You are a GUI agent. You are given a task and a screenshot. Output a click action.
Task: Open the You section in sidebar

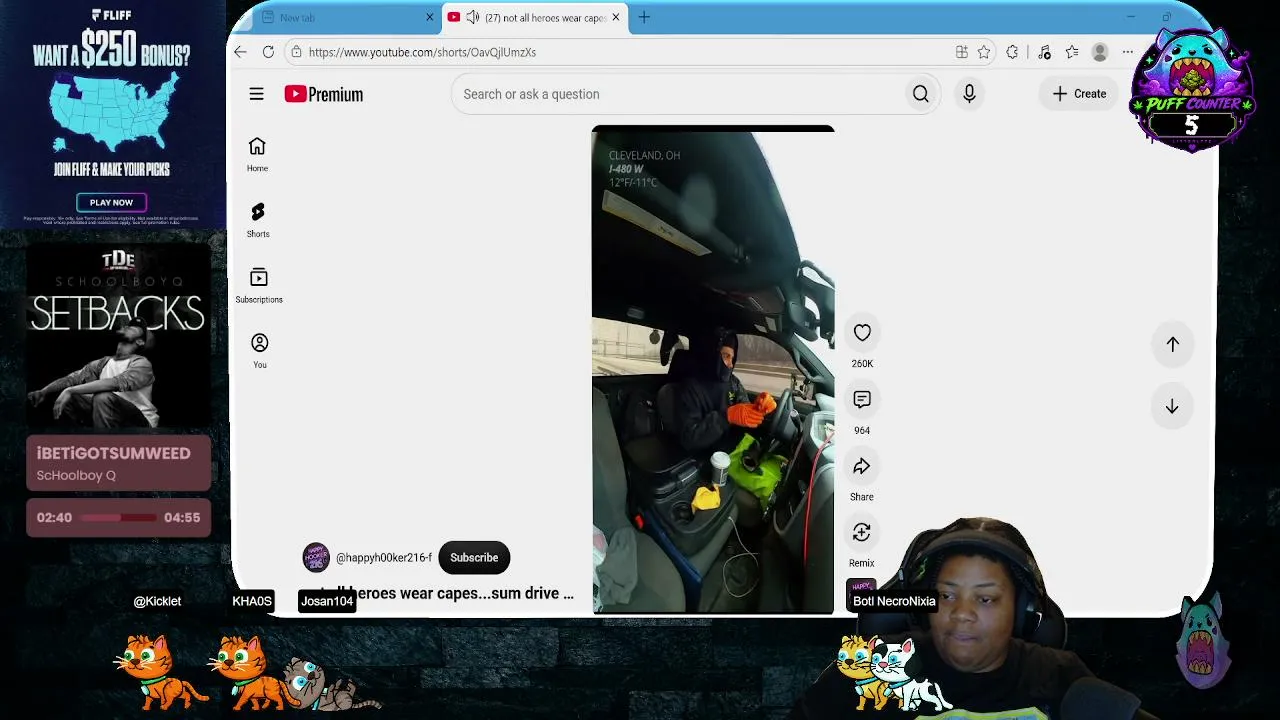259,351
